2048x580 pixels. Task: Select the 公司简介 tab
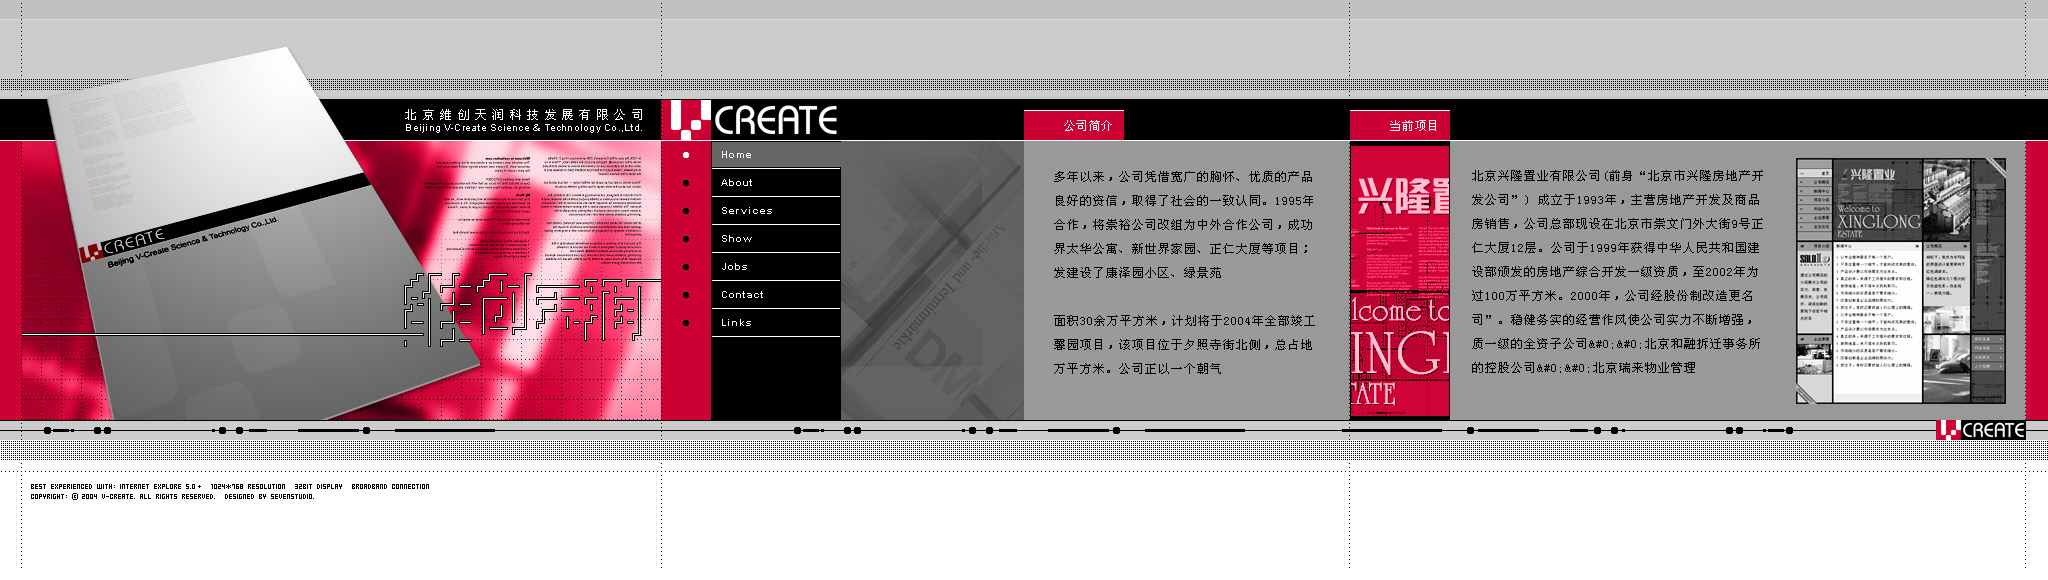point(1074,125)
